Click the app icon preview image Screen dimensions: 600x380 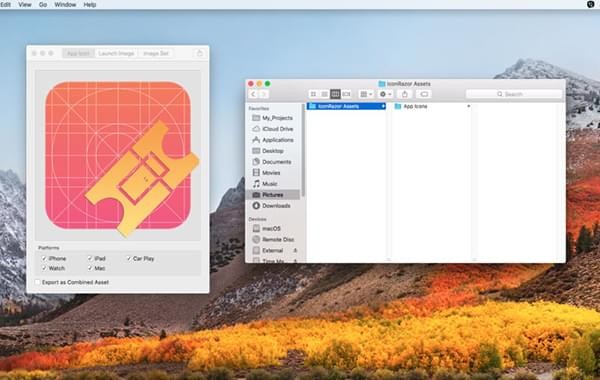point(118,155)
